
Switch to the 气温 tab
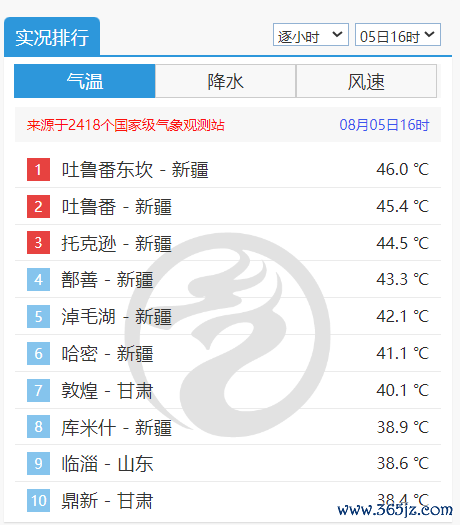click(84, 81)
